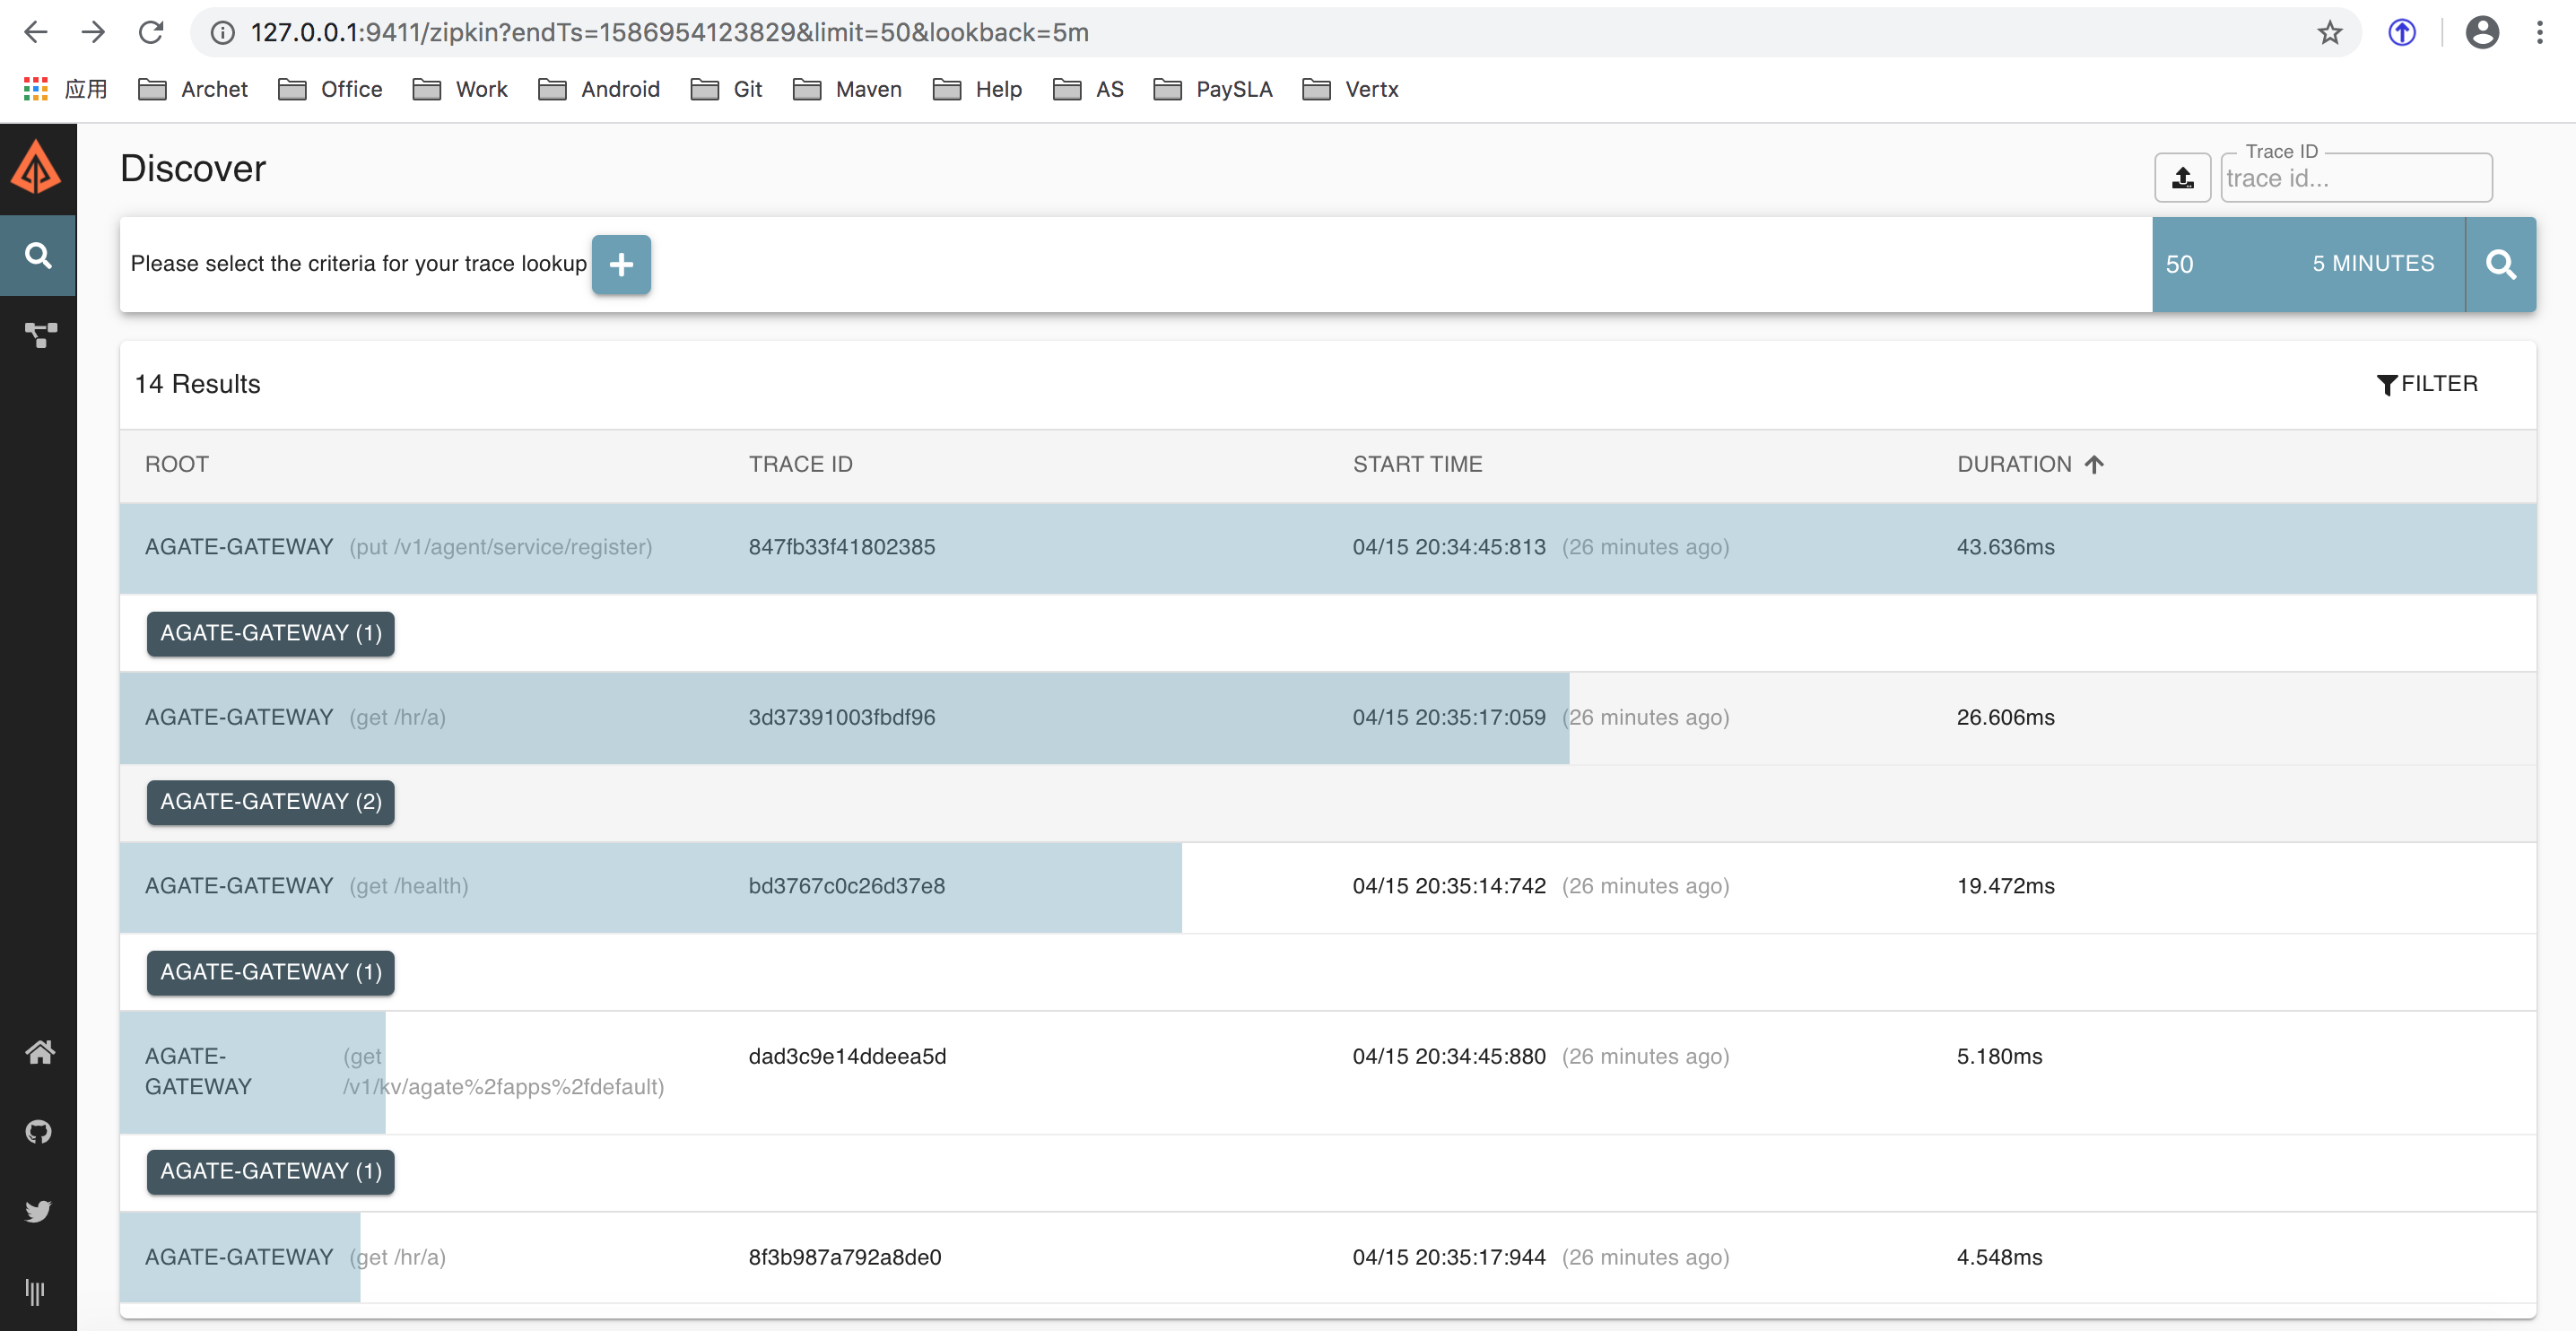This screenshot has width=2576, height=1331.
Task: View site information icon in address bar
Action: 223,32
